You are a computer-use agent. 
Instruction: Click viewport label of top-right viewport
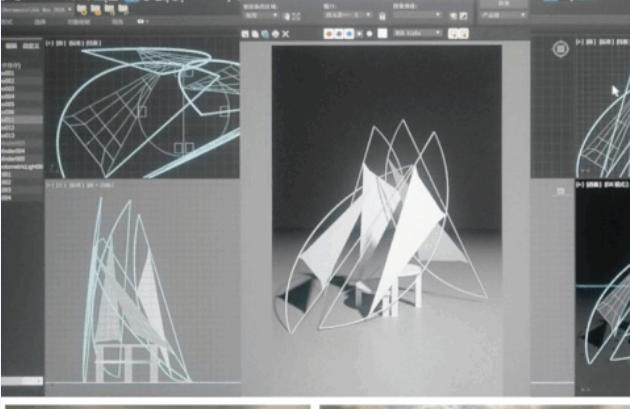click(x=589, y=42)
